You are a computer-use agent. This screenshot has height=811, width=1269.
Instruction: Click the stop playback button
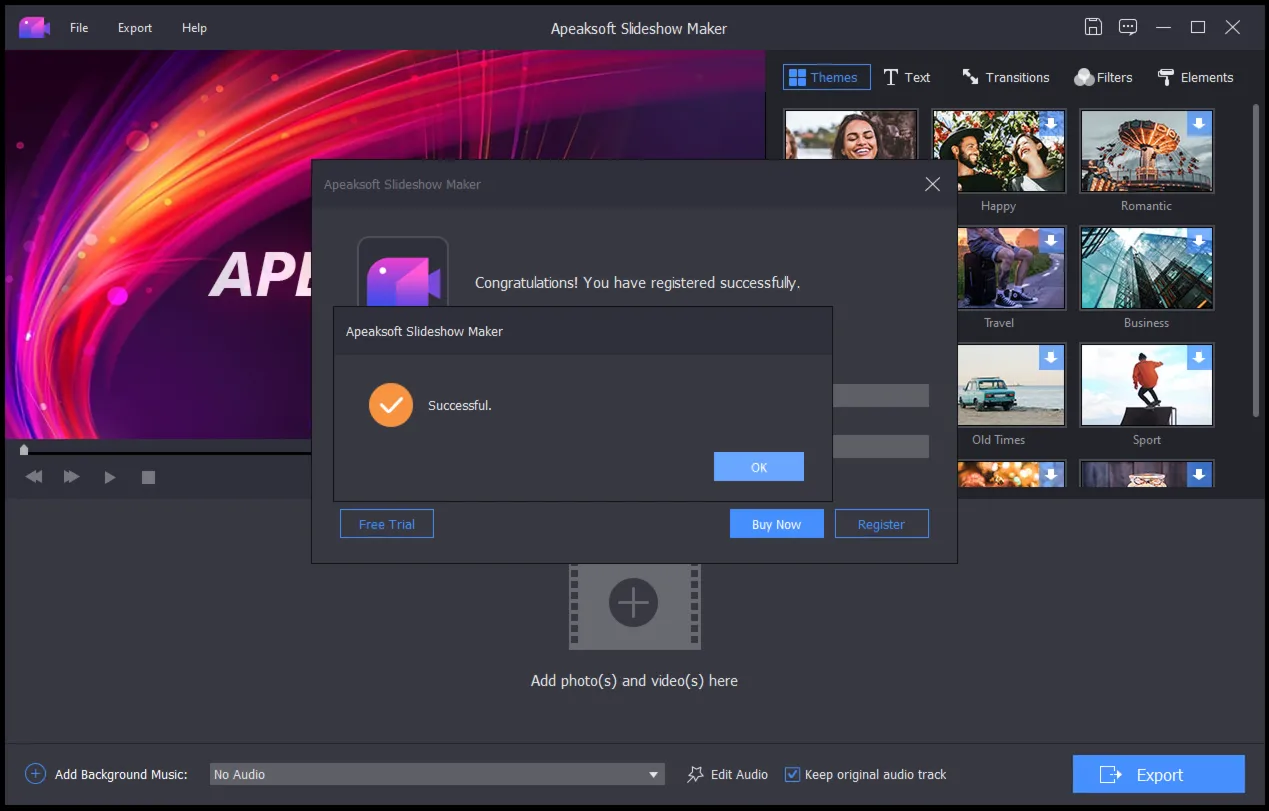(x=148, y=477)
